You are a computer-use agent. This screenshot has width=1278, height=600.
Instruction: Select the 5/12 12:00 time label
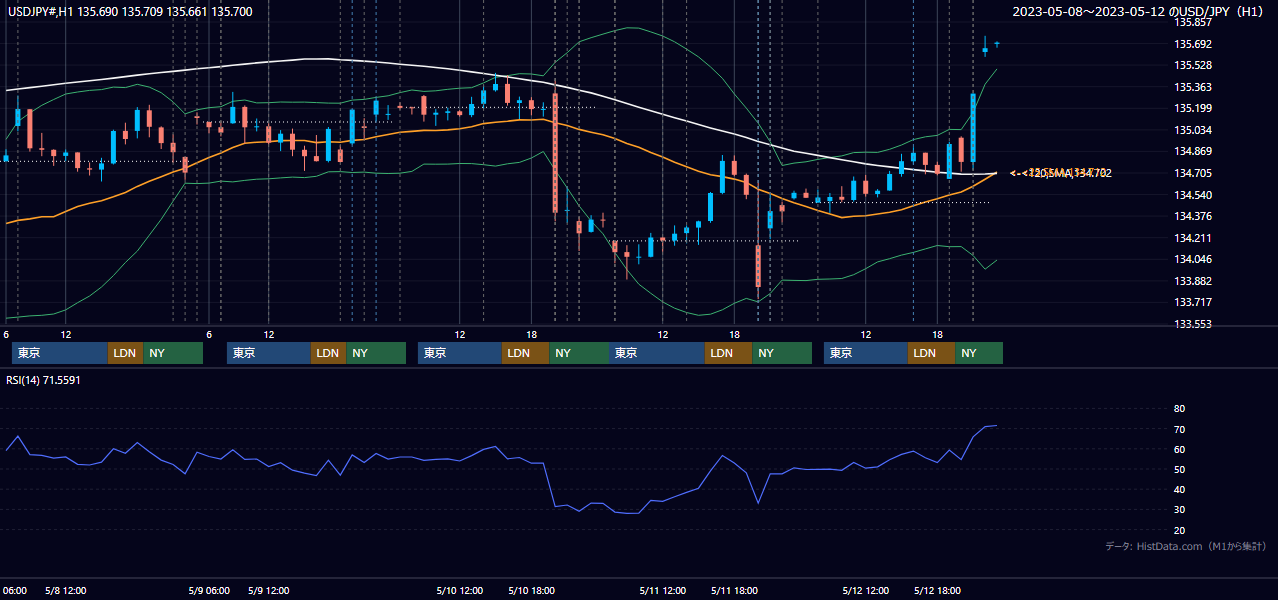(866, 590)
